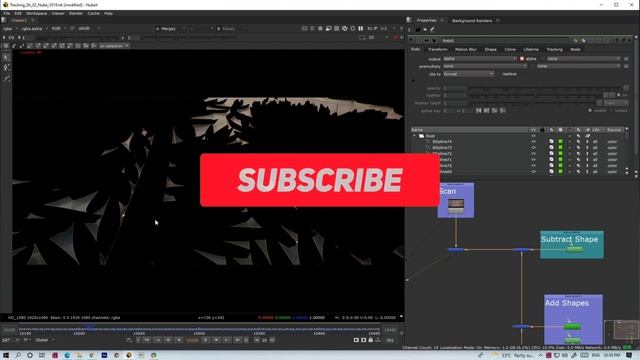
Task: Click the green color swatch for Bspline74
Action: point(560,142)
